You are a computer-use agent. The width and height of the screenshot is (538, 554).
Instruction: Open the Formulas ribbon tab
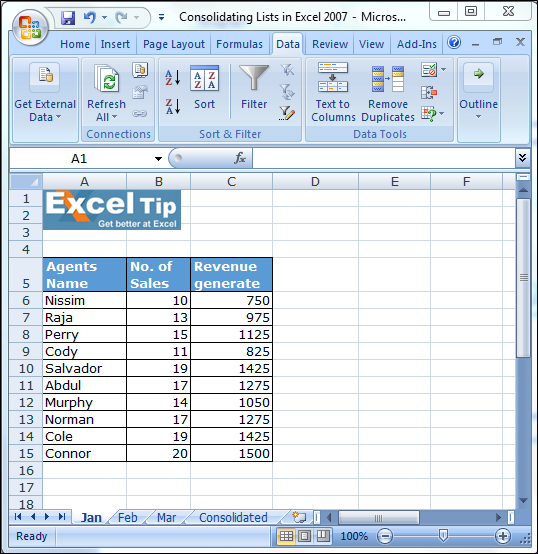[x=239, y=44]
